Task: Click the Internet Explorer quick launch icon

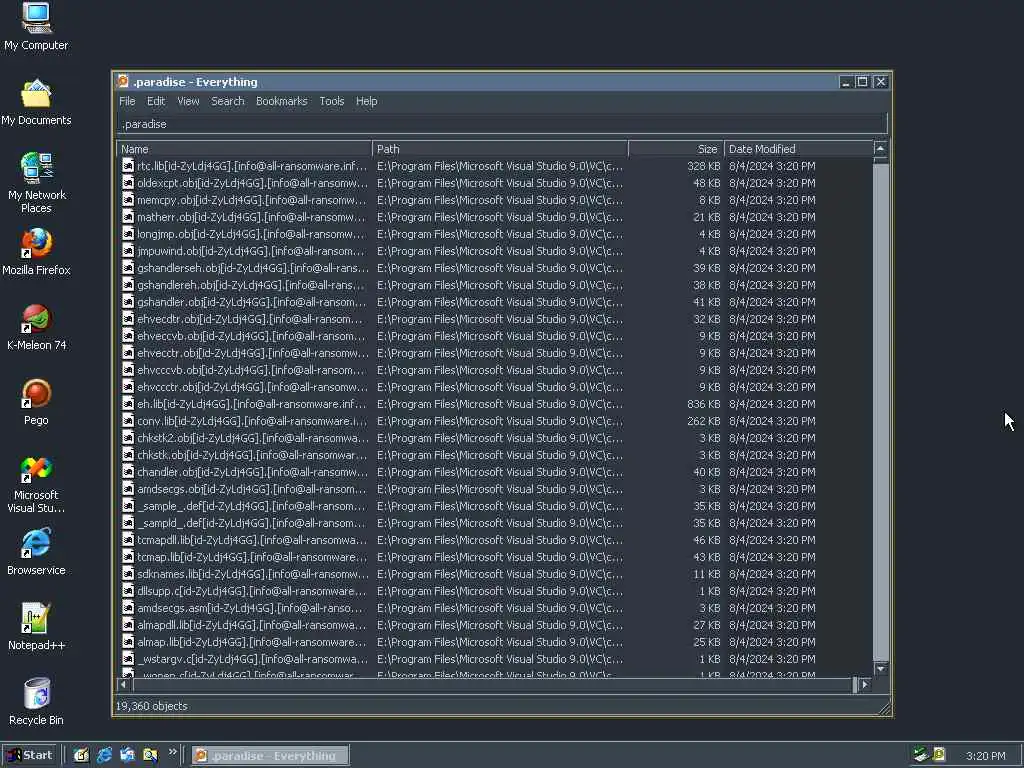Action: [104, 755]
